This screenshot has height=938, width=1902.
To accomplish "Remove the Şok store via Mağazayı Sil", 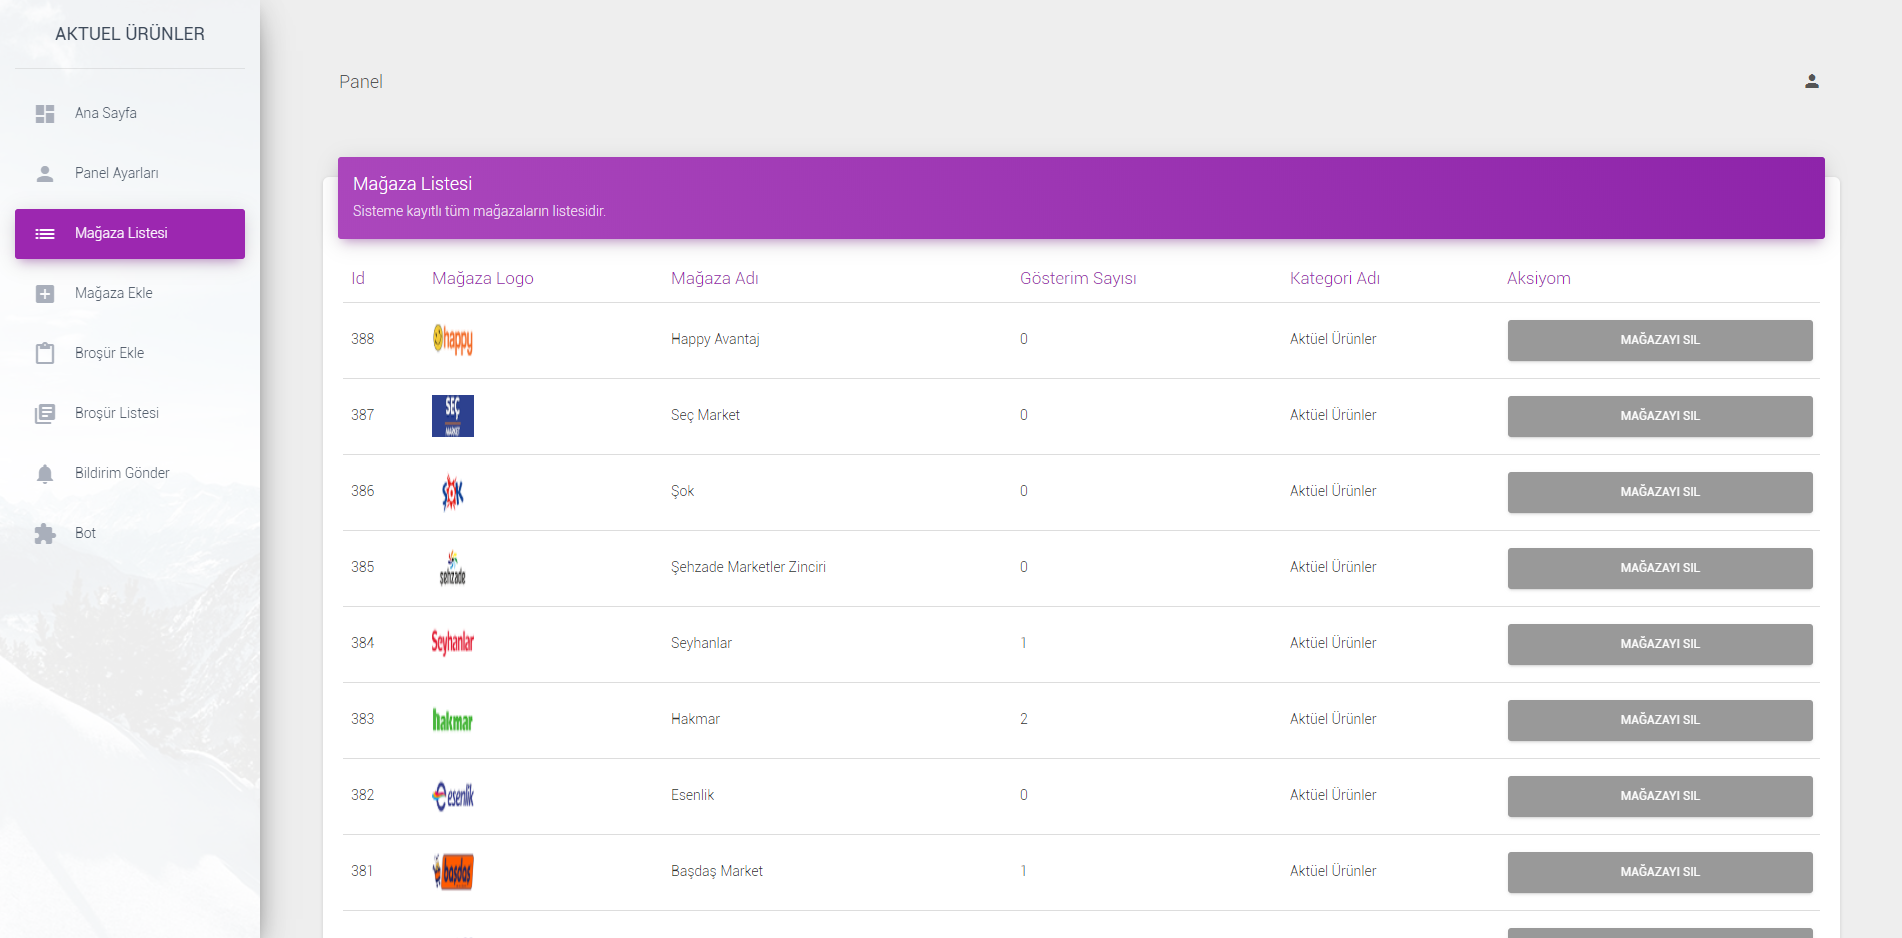I will tap(1660, 492).
